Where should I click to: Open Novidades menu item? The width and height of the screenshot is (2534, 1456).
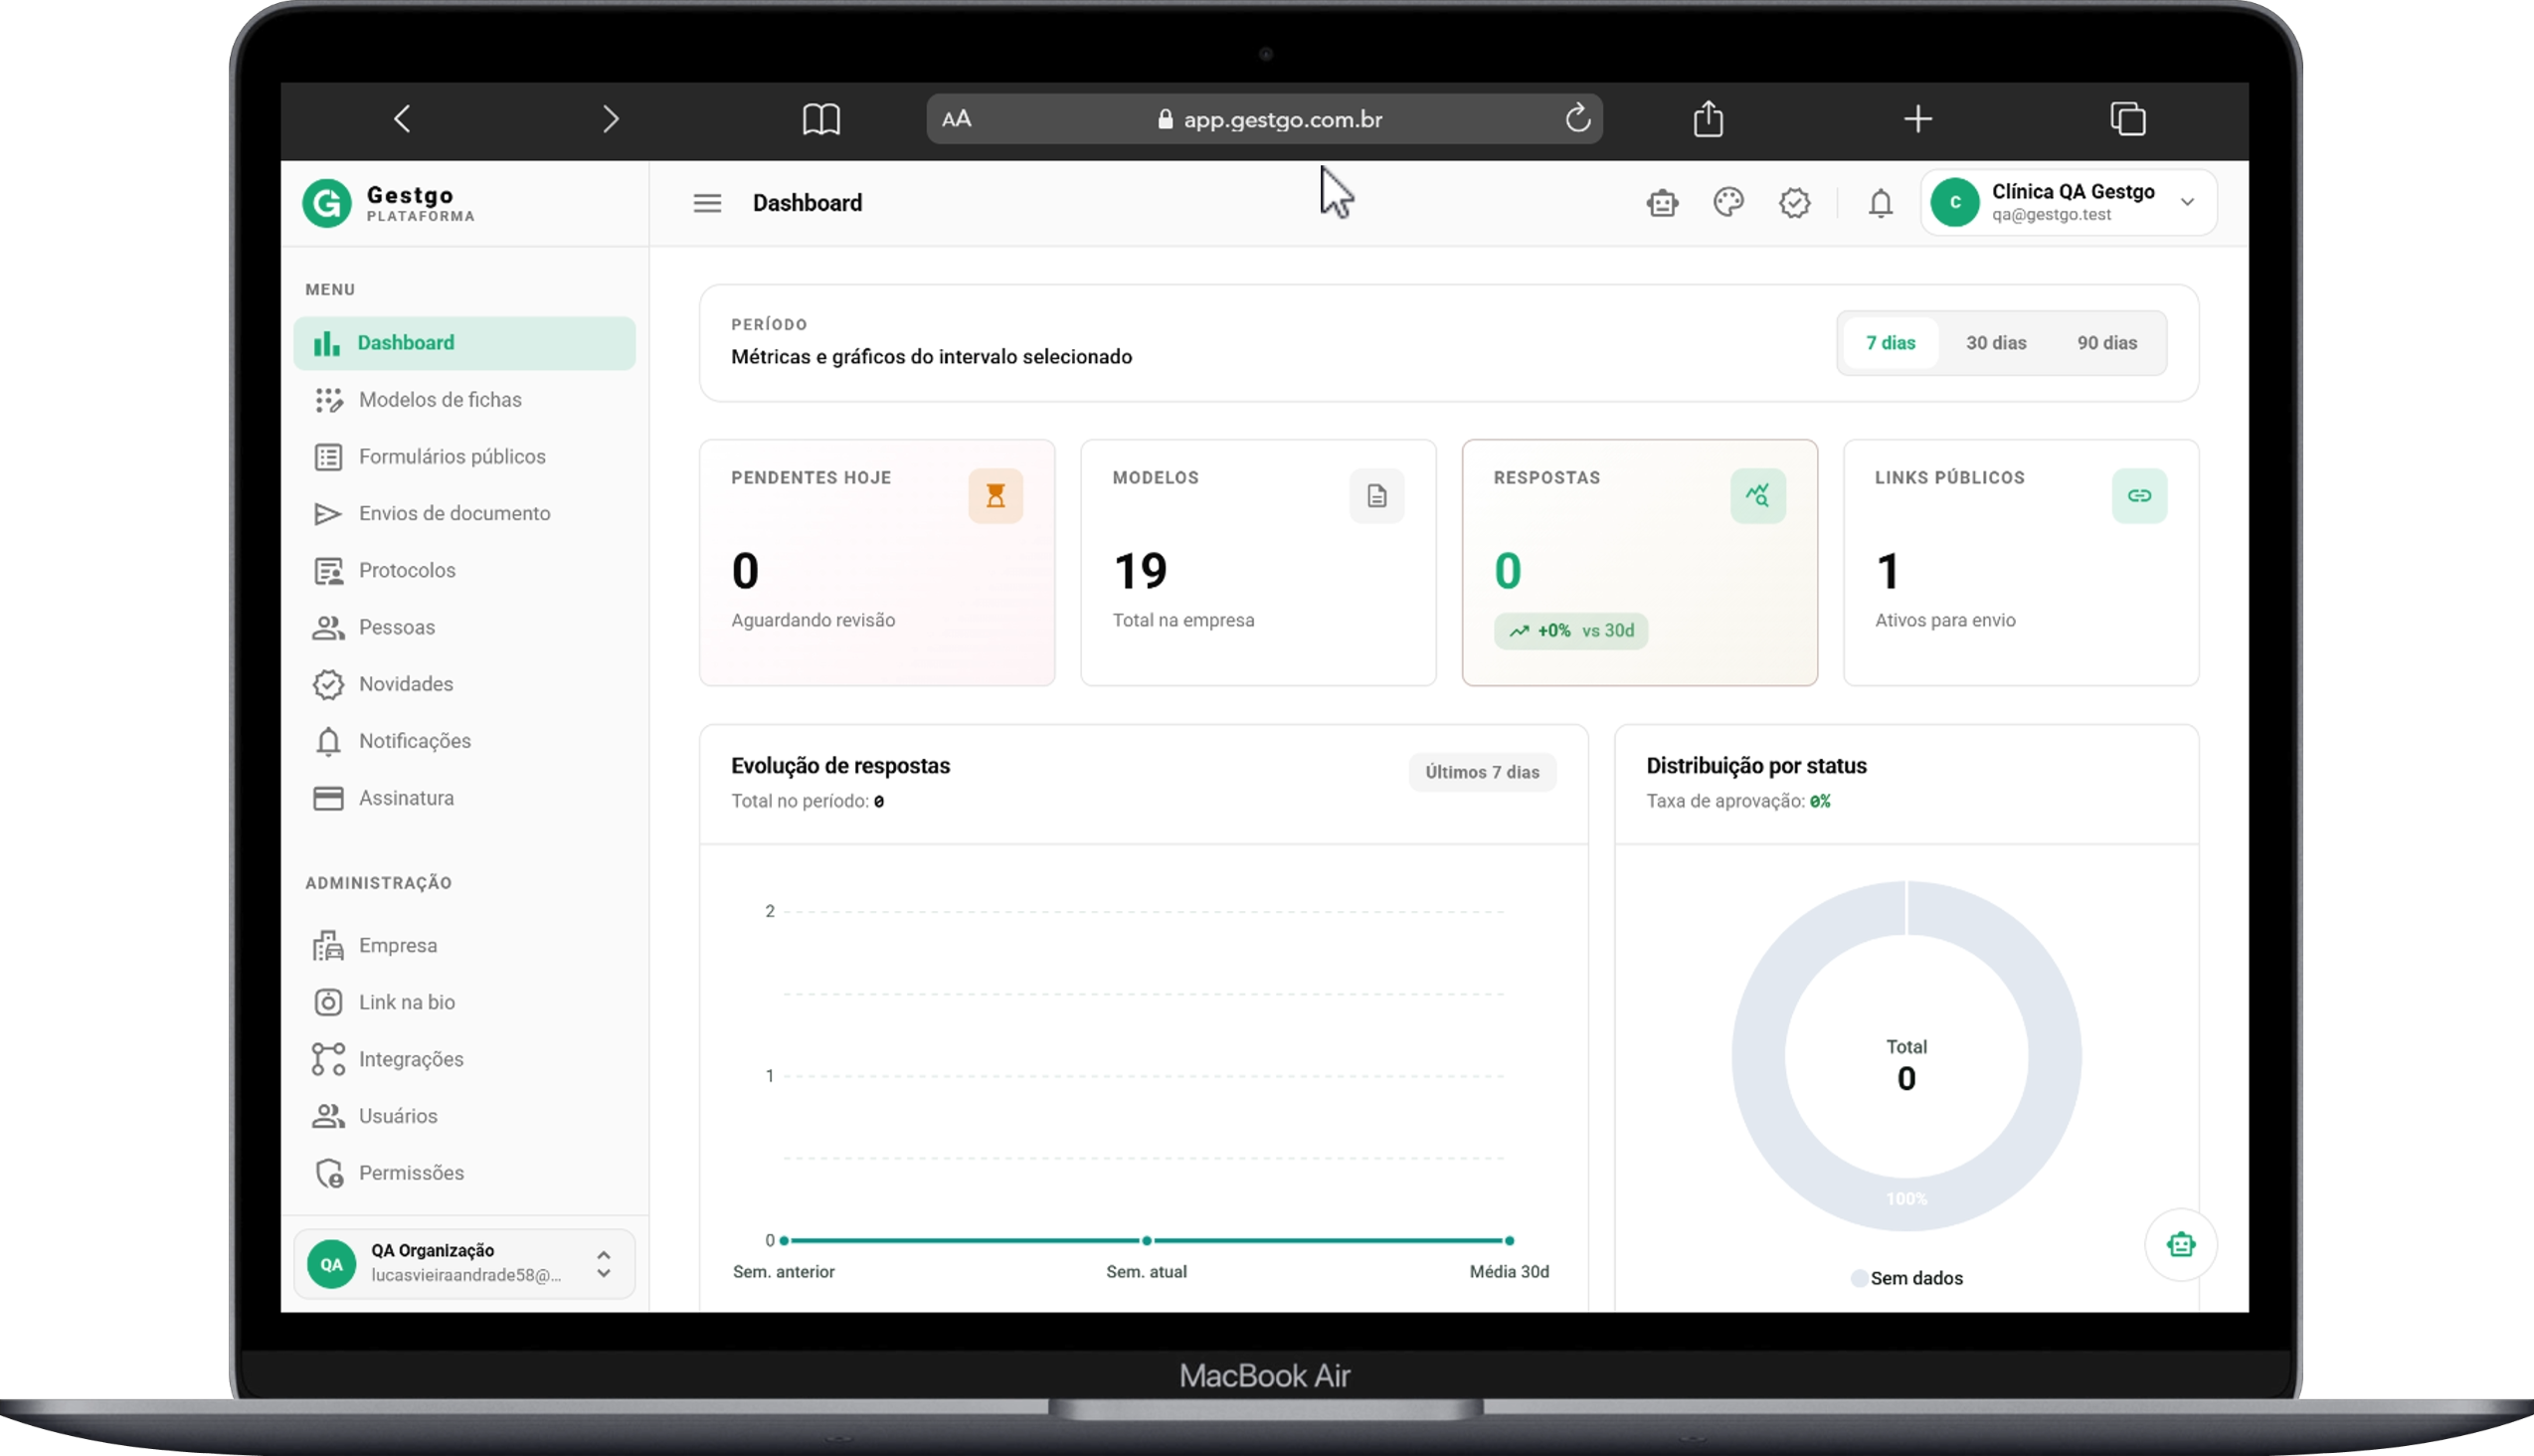[464, 685]
